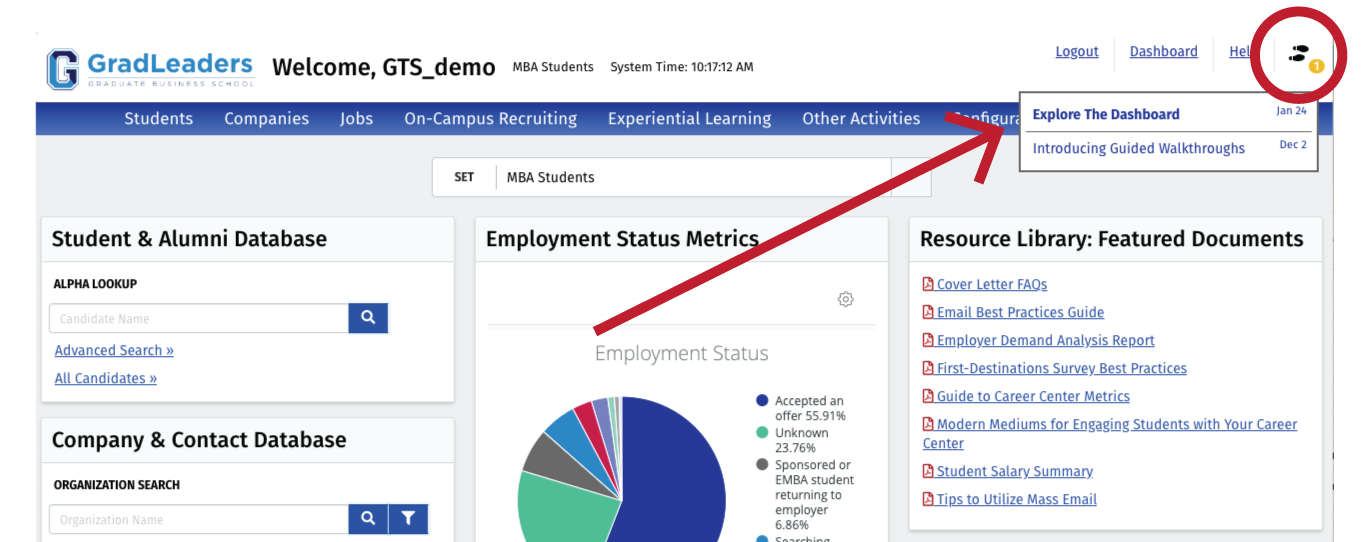Click the Organization Name input field
This screenshot has width=1369, height=542.
click(x=199, y=519)
